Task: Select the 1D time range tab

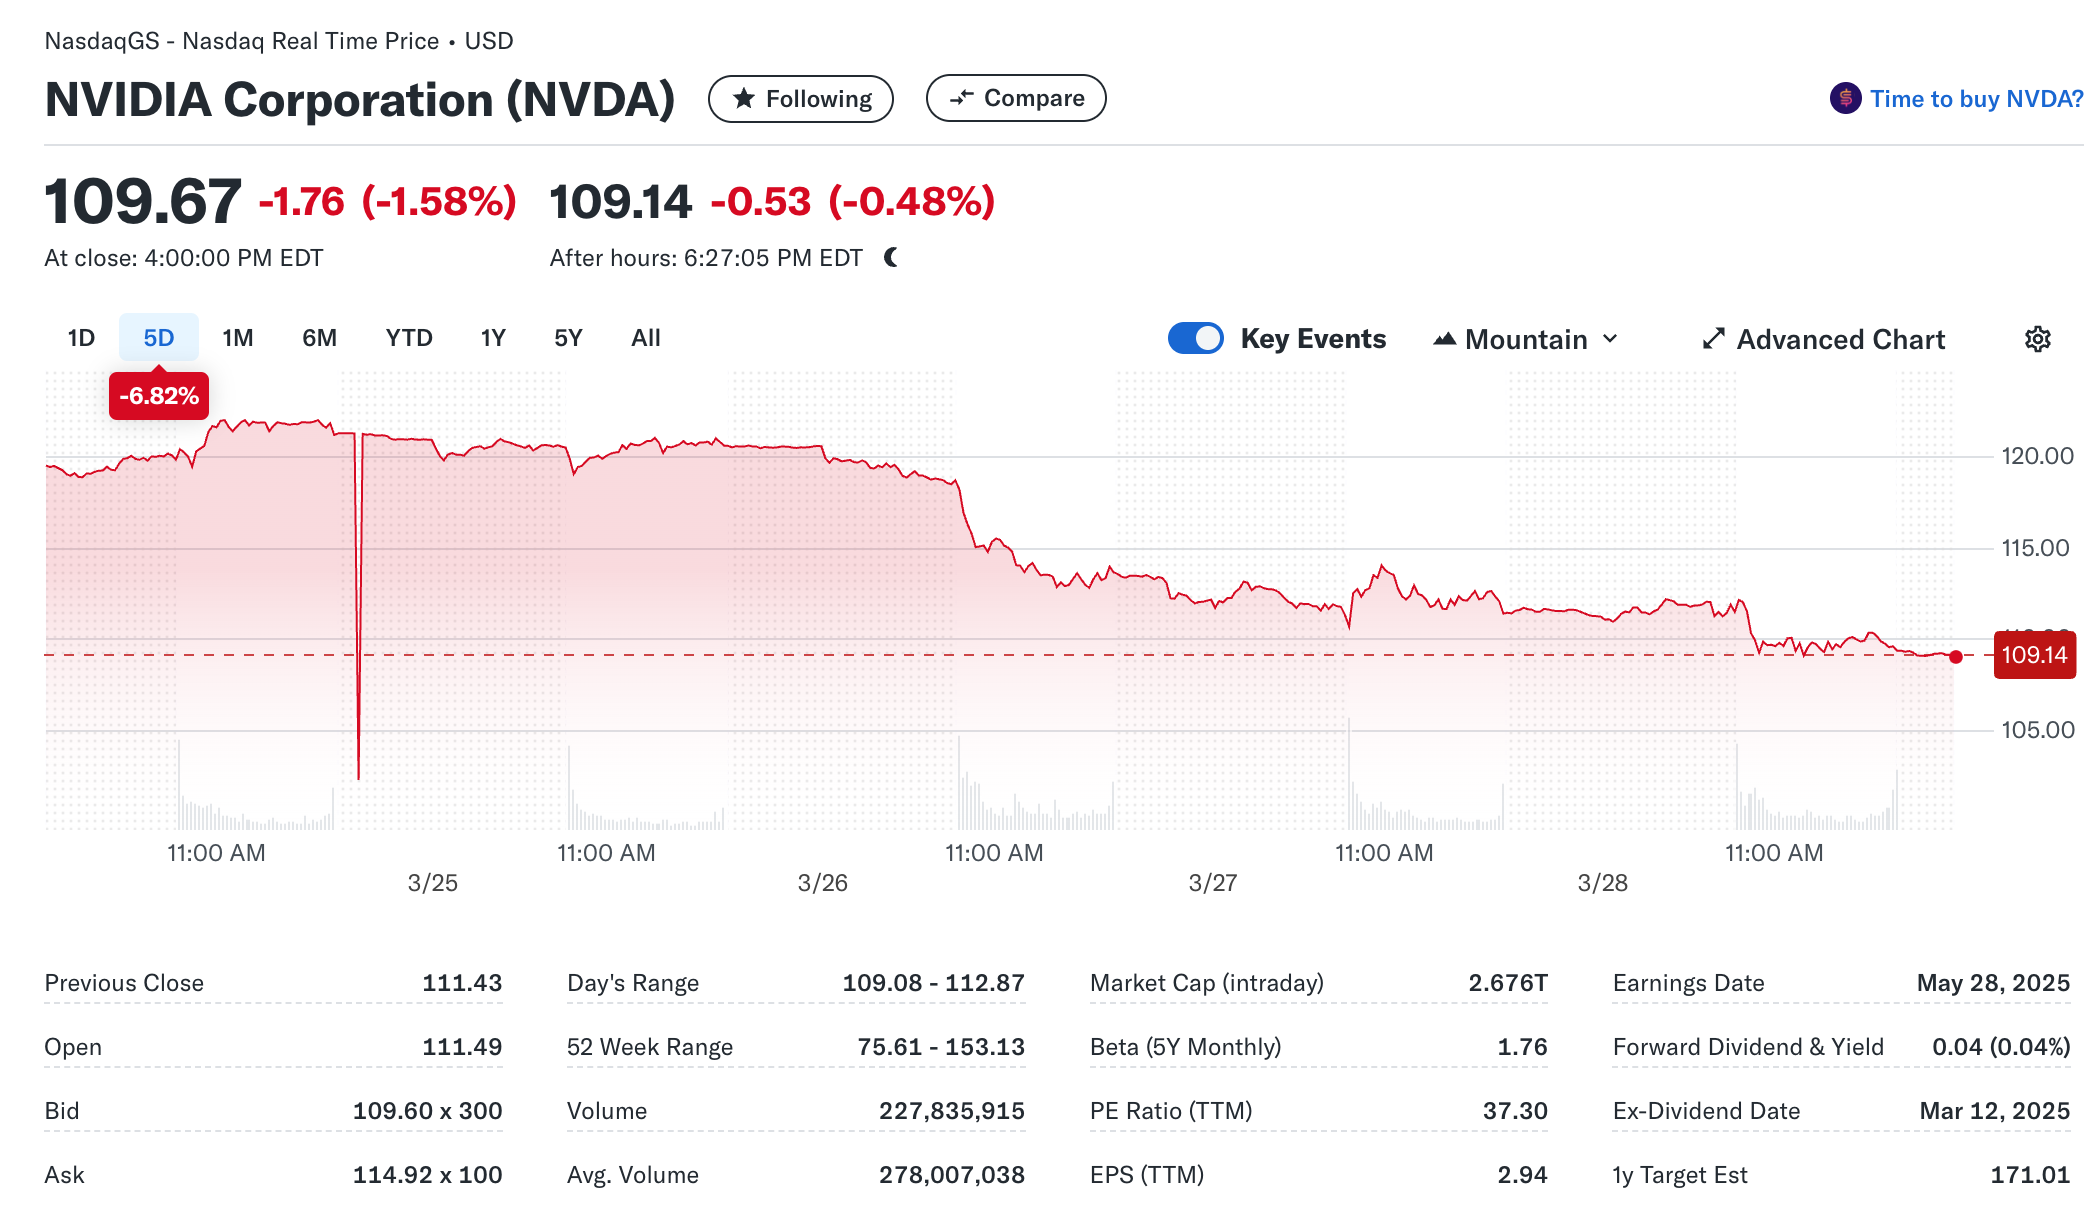Action: pyautogui.click(x=81, y=338)
